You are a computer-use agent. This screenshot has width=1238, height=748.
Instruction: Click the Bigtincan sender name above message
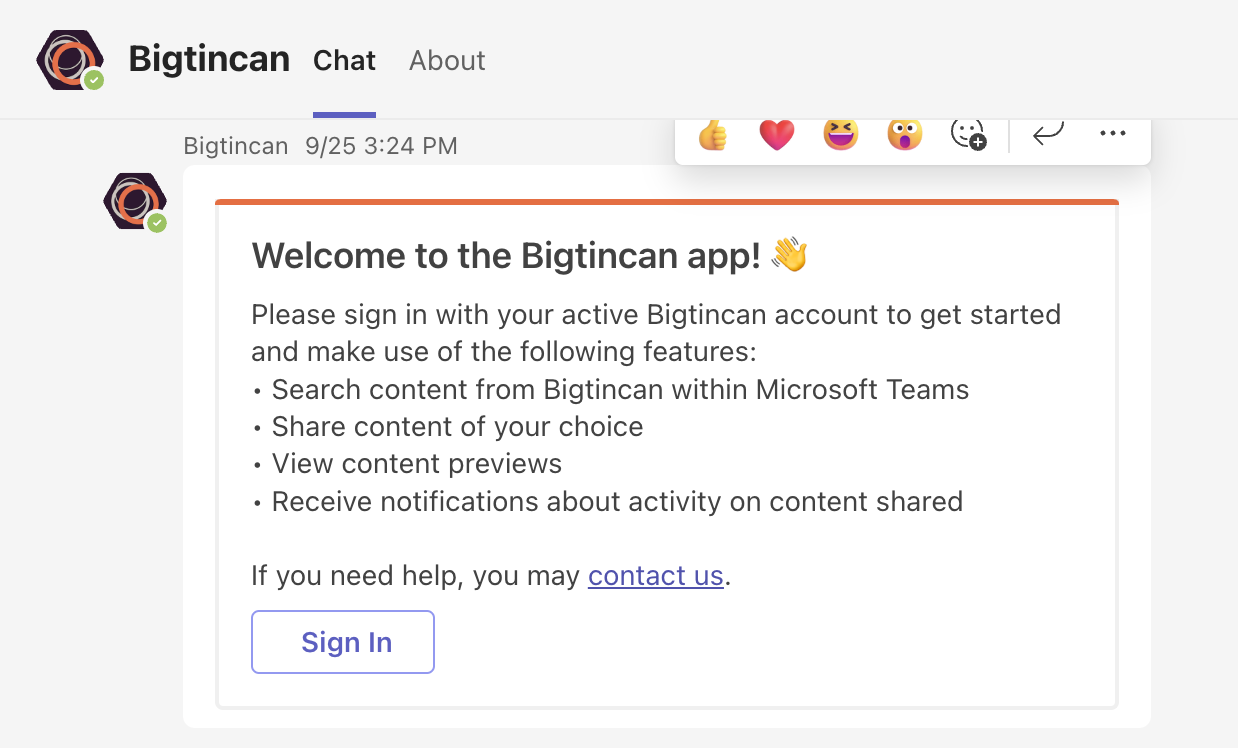[236, 146]
